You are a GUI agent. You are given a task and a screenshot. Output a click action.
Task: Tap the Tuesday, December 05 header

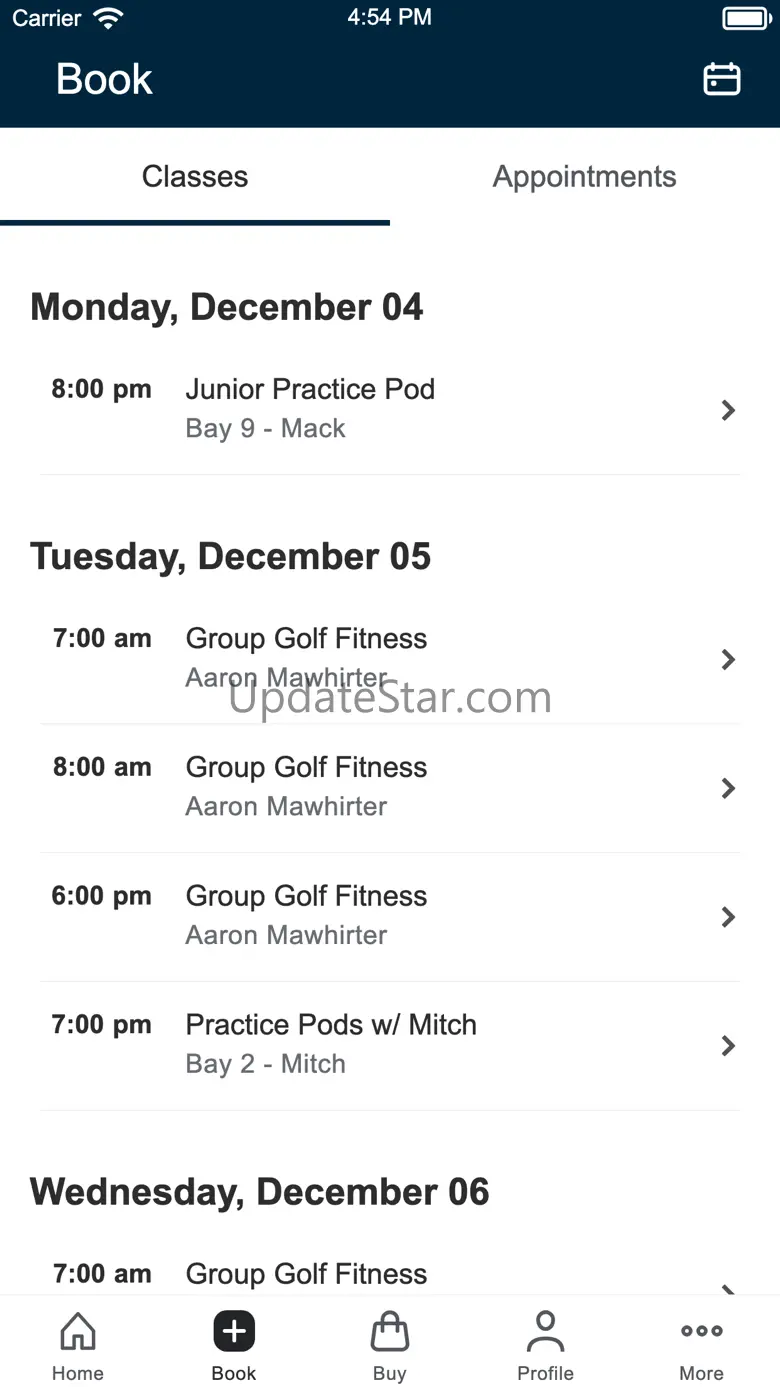point(231,556)
